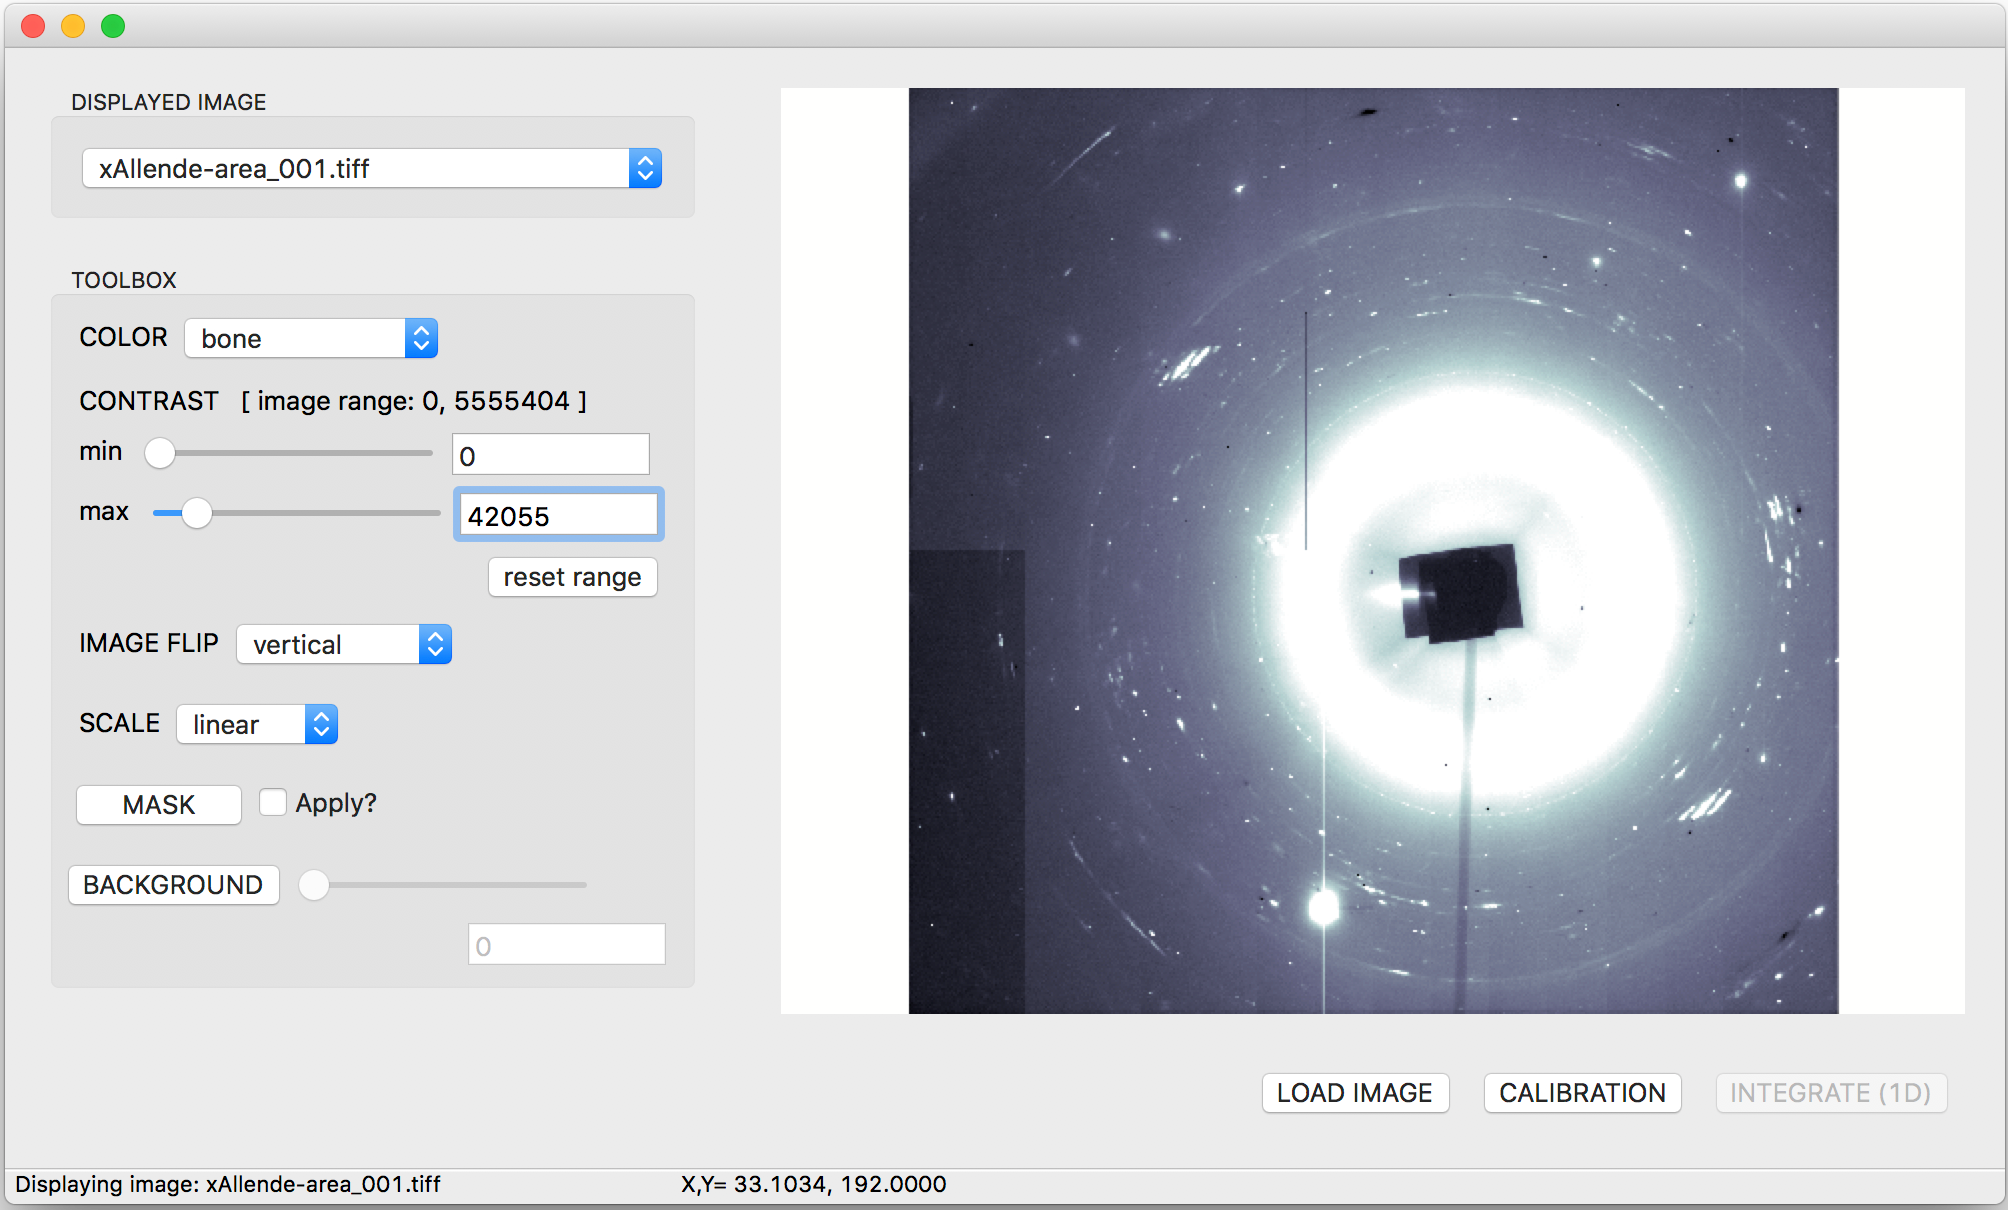The image size is (2008, 1210).
Task: Click the LOAD IMAGE button
Action: 1355,1092
